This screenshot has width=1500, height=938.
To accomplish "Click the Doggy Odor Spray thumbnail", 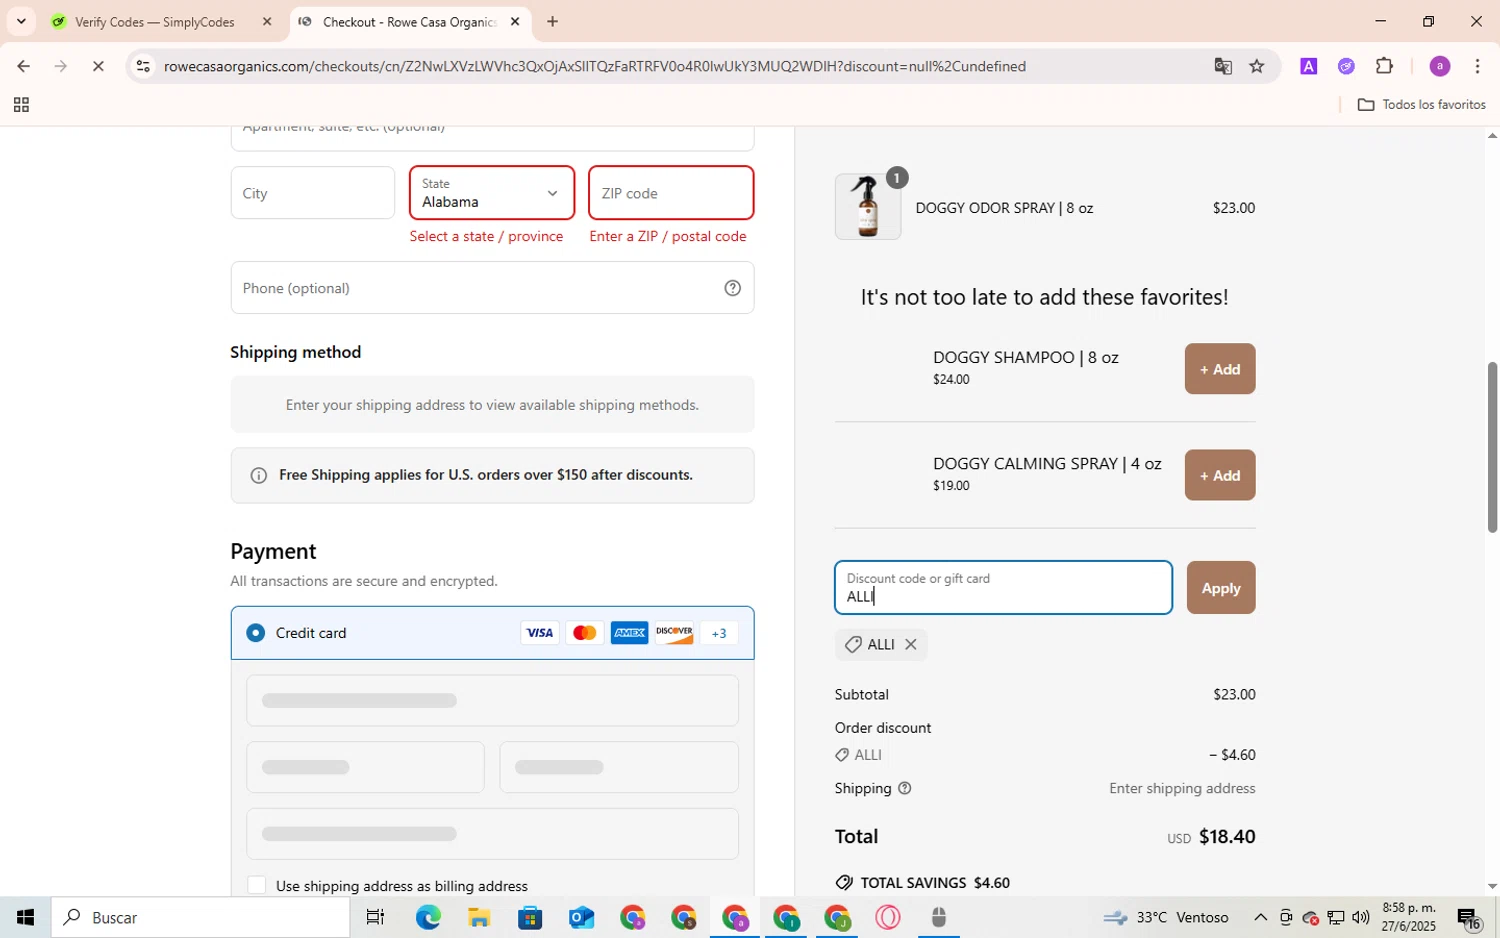I will [x=867, y=207].
